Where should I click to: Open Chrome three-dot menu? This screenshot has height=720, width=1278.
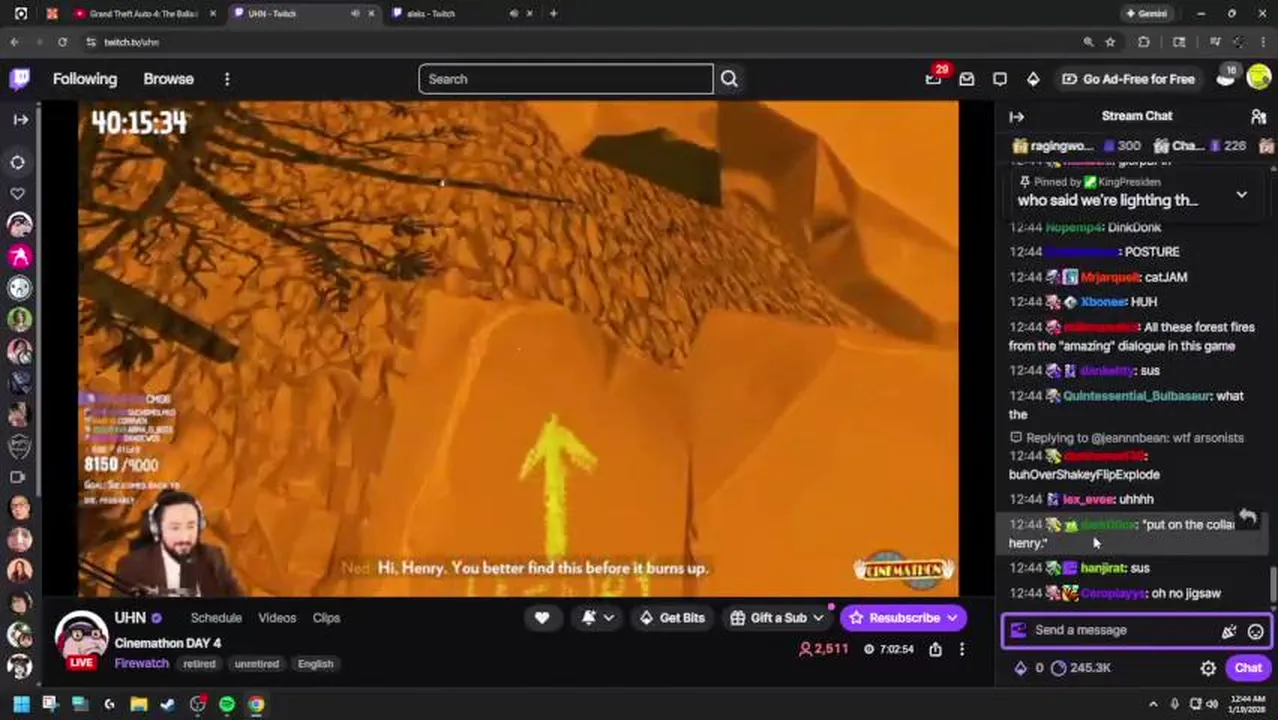[x=1265, y=42]
